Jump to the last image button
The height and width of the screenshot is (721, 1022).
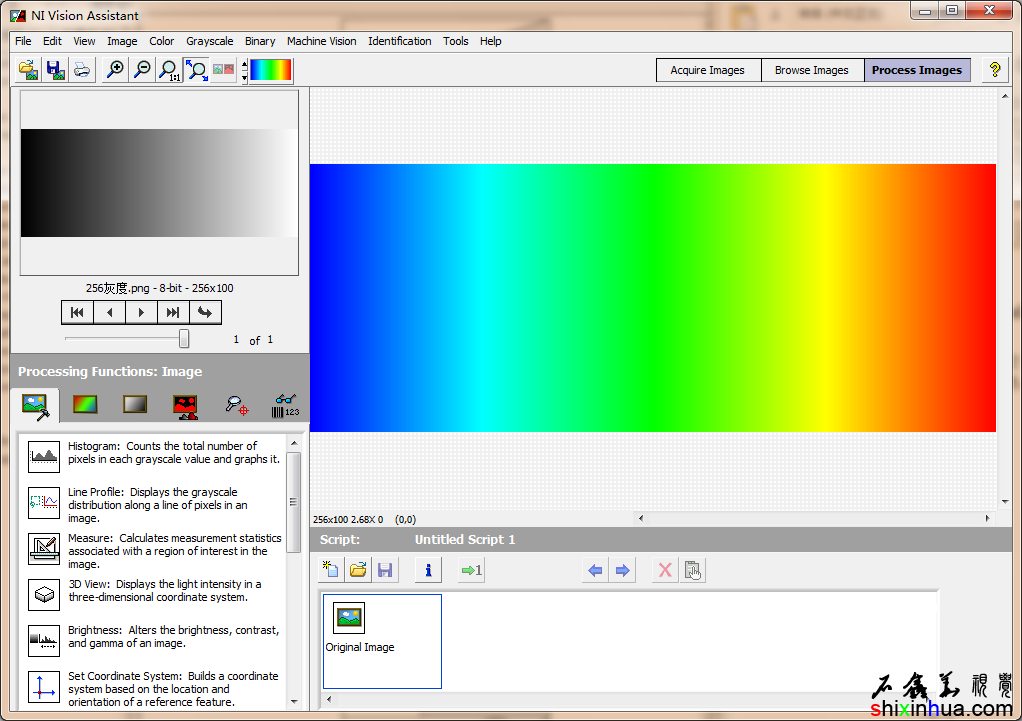(x=173, y=312)
